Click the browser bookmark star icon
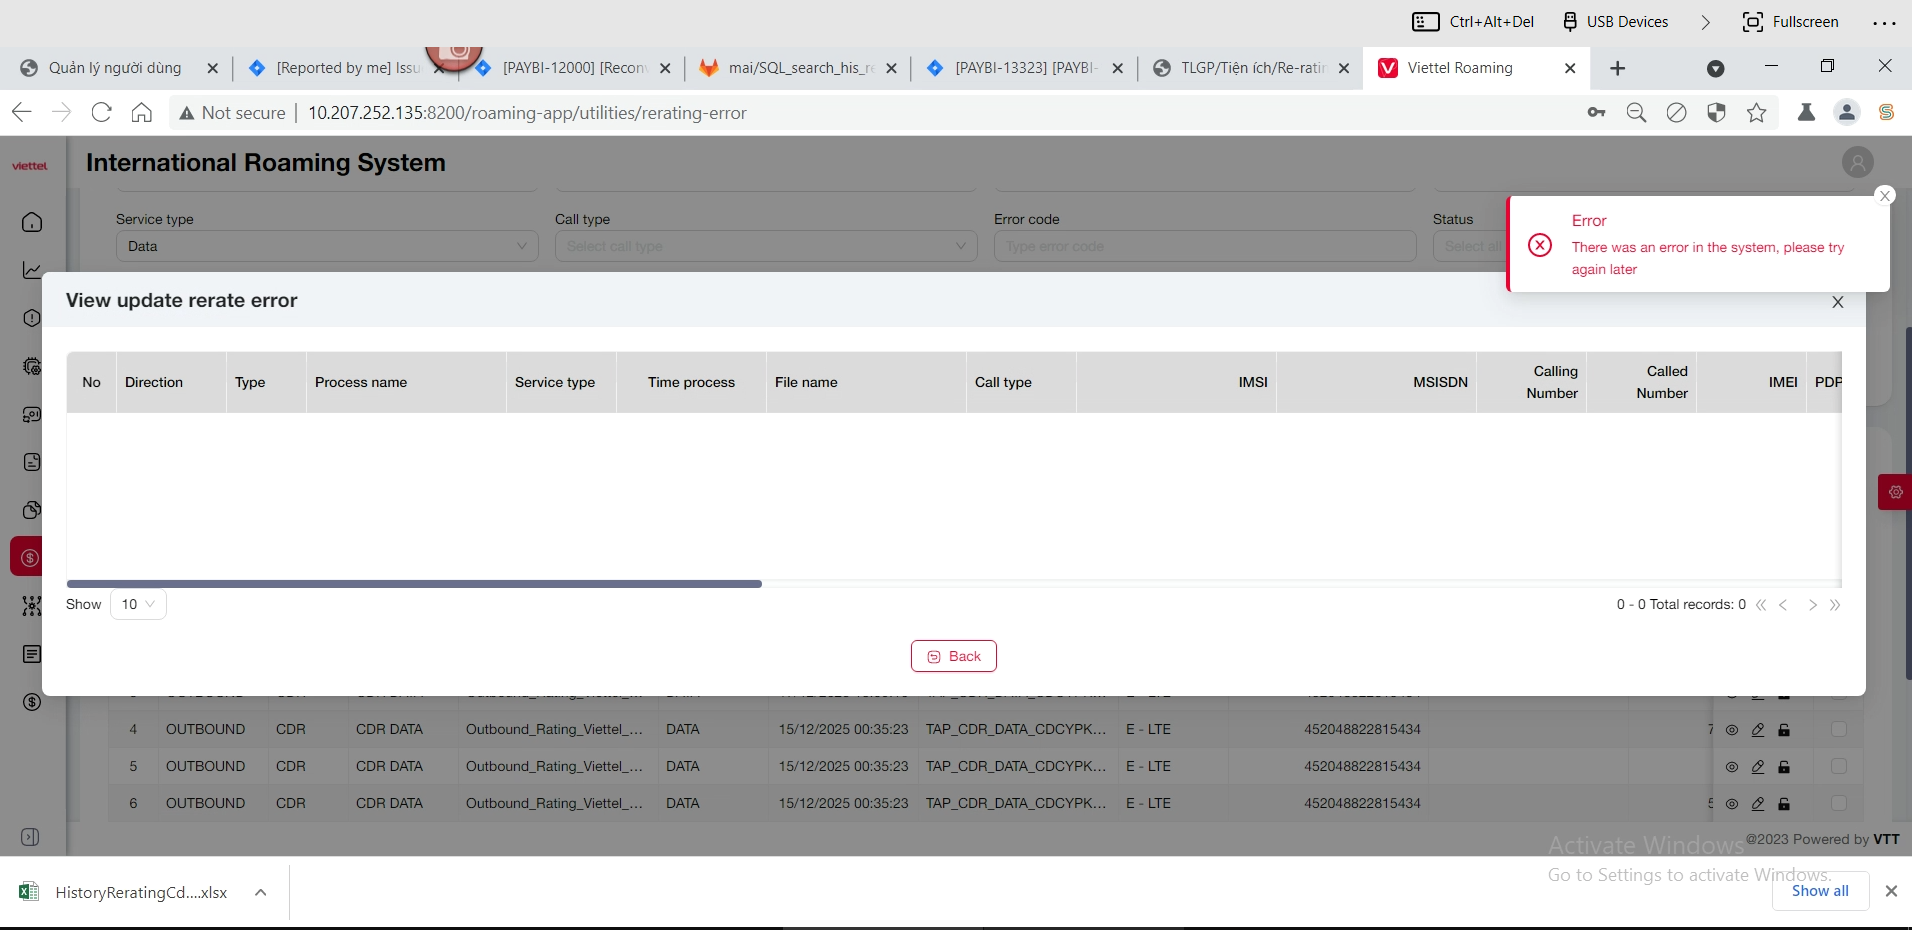 (x=1756, y=113)
